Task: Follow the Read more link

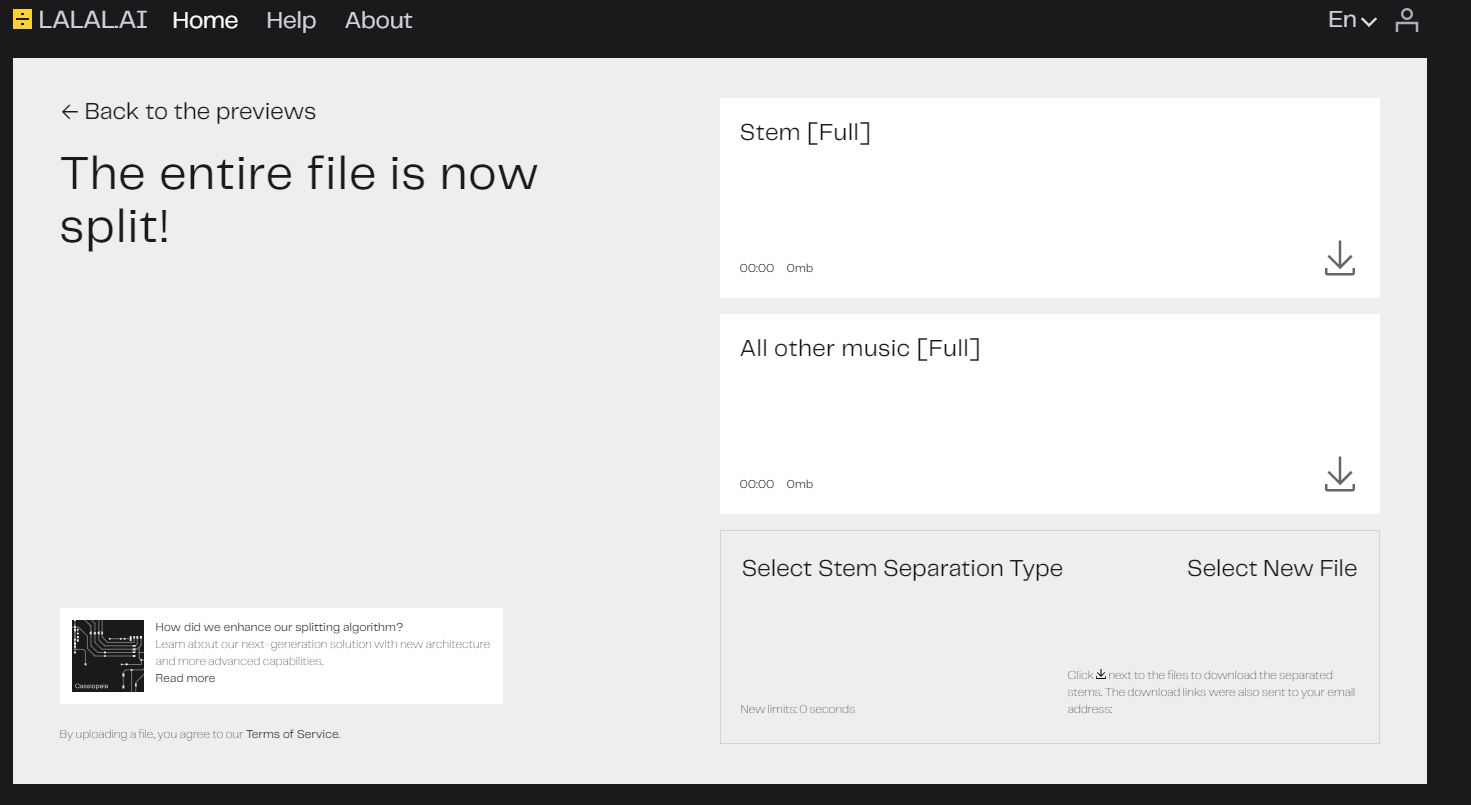Action: click(185, 678)
